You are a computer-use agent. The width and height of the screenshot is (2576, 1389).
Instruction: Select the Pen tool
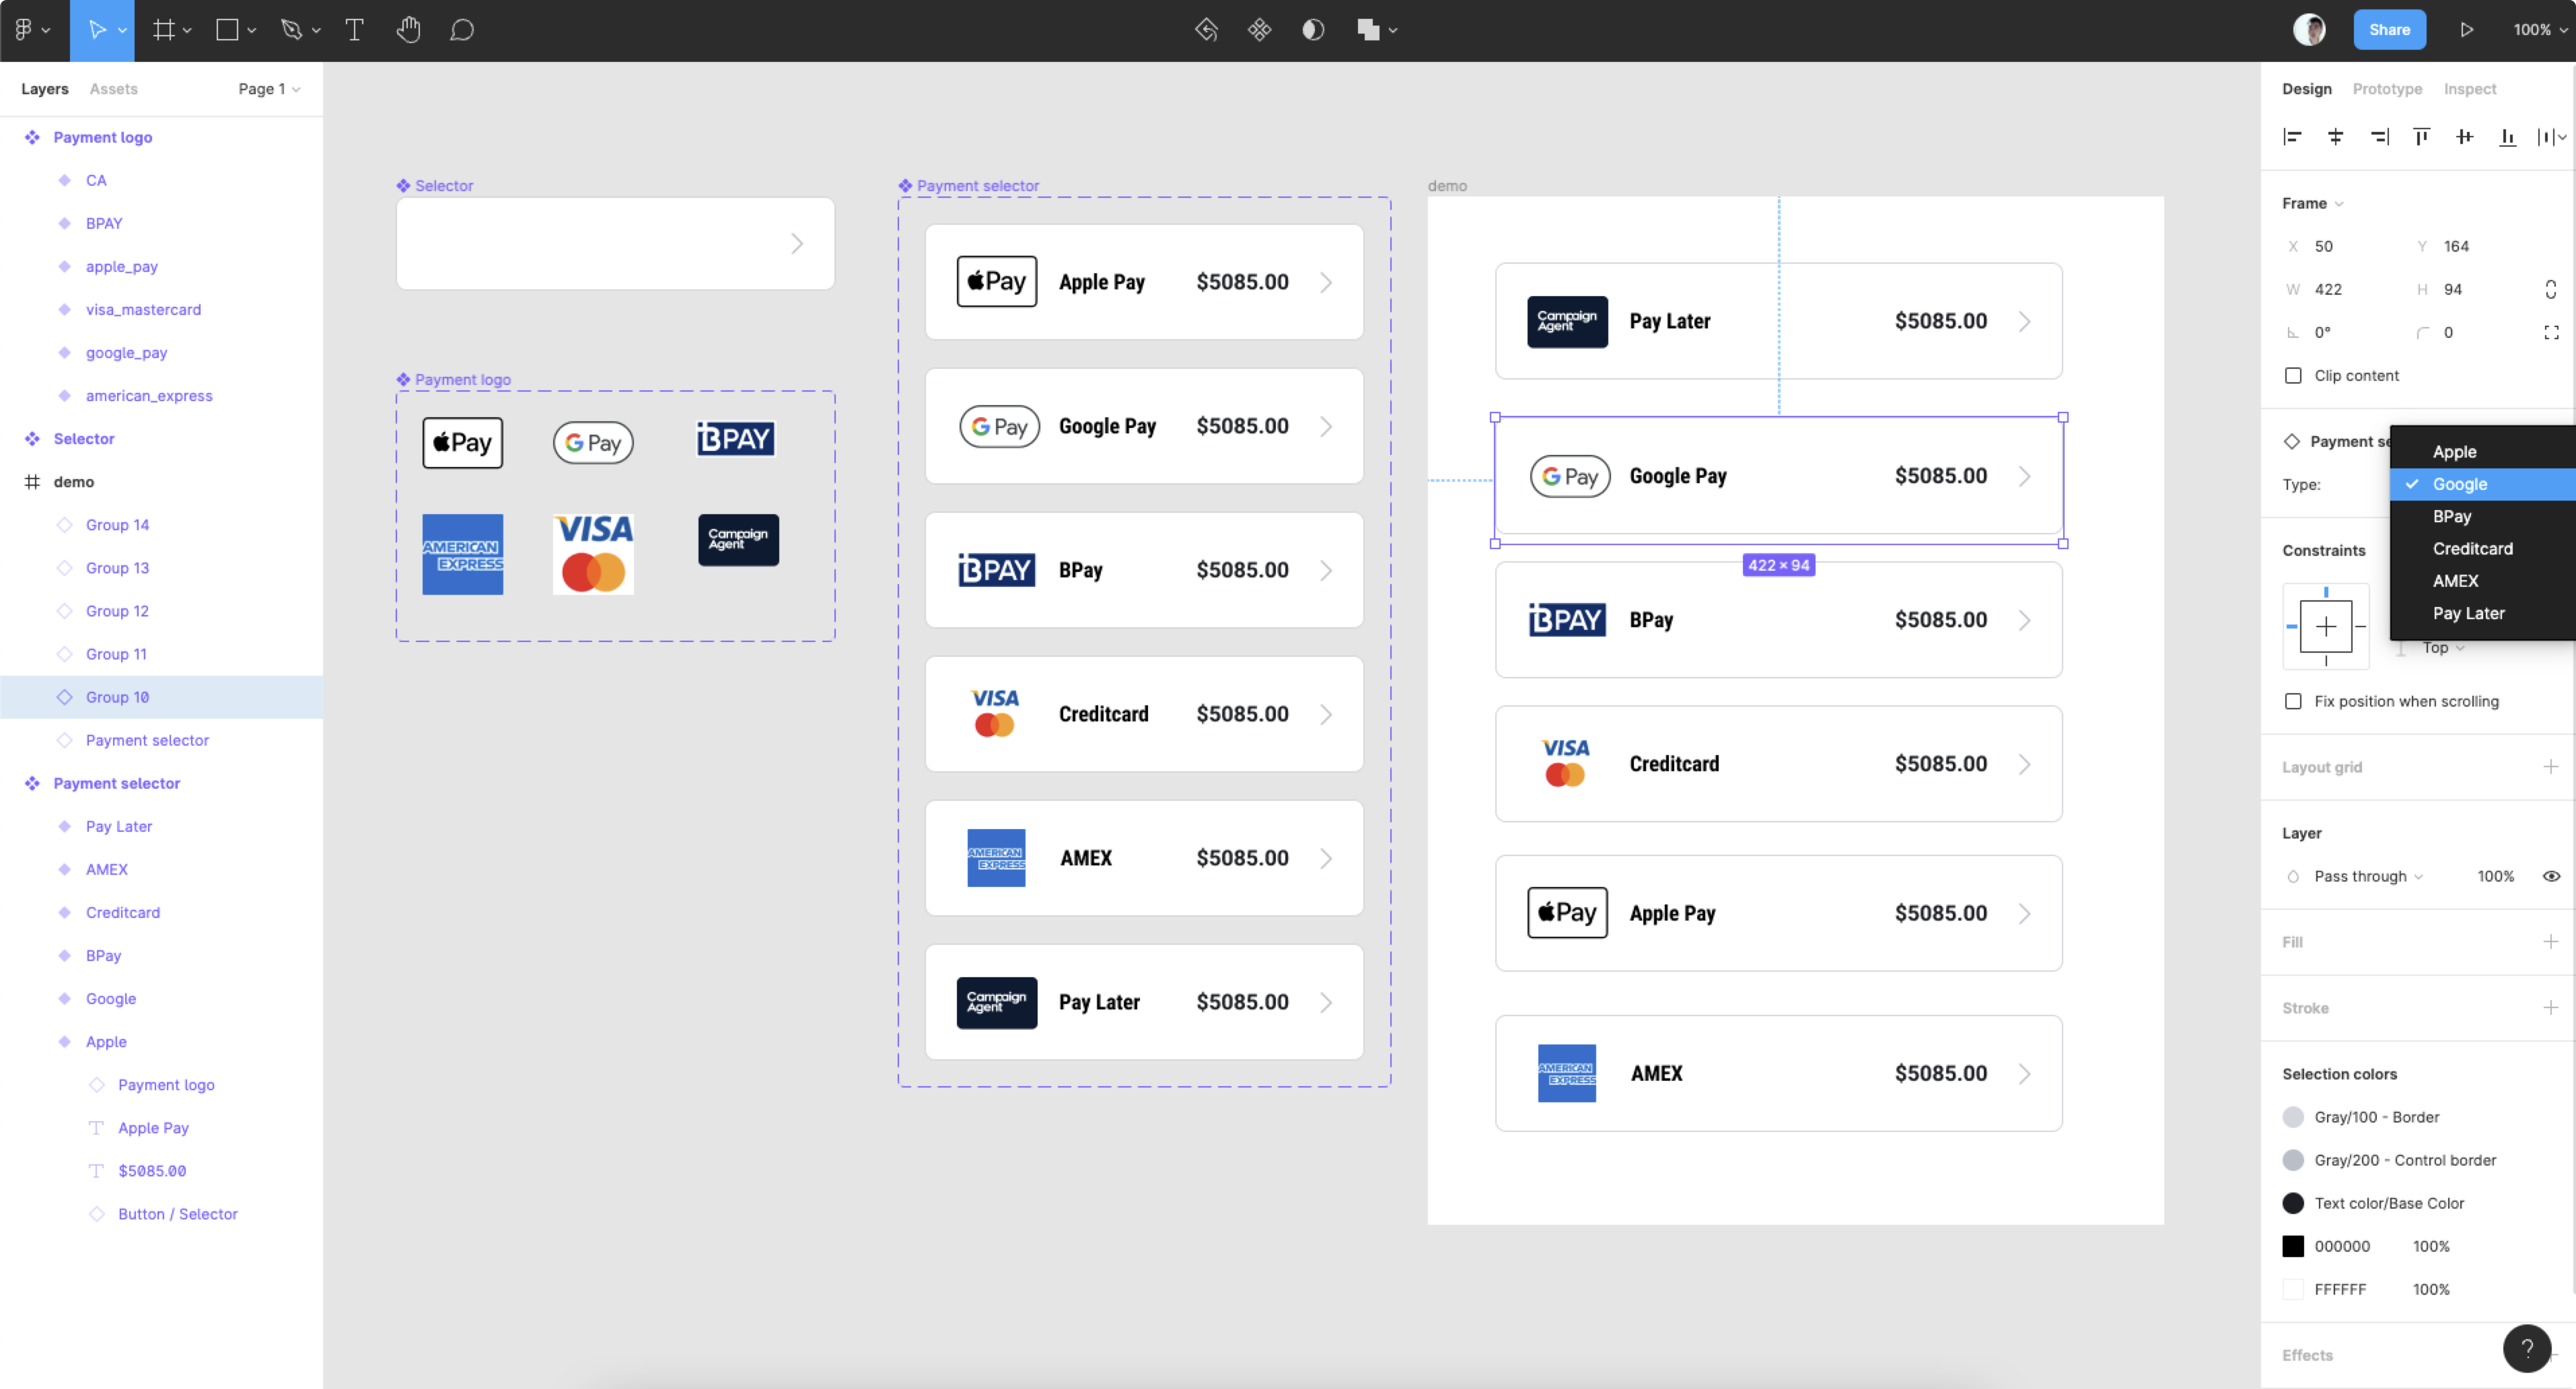(291, 30)
